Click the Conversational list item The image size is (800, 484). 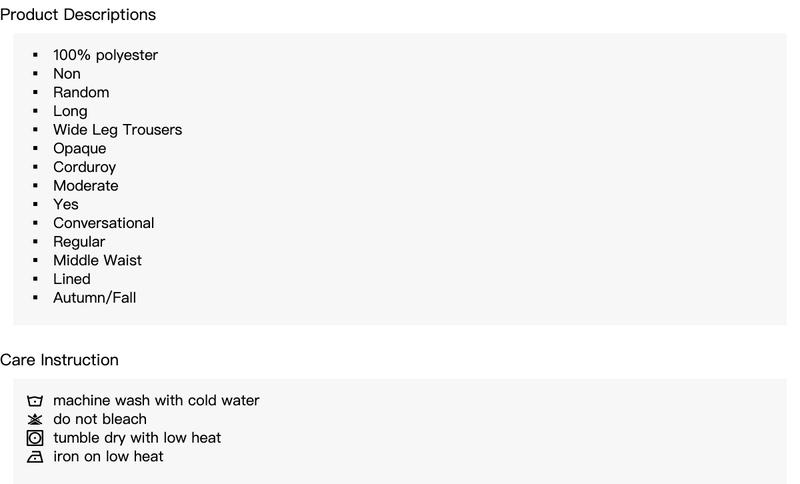pos(104,223)
